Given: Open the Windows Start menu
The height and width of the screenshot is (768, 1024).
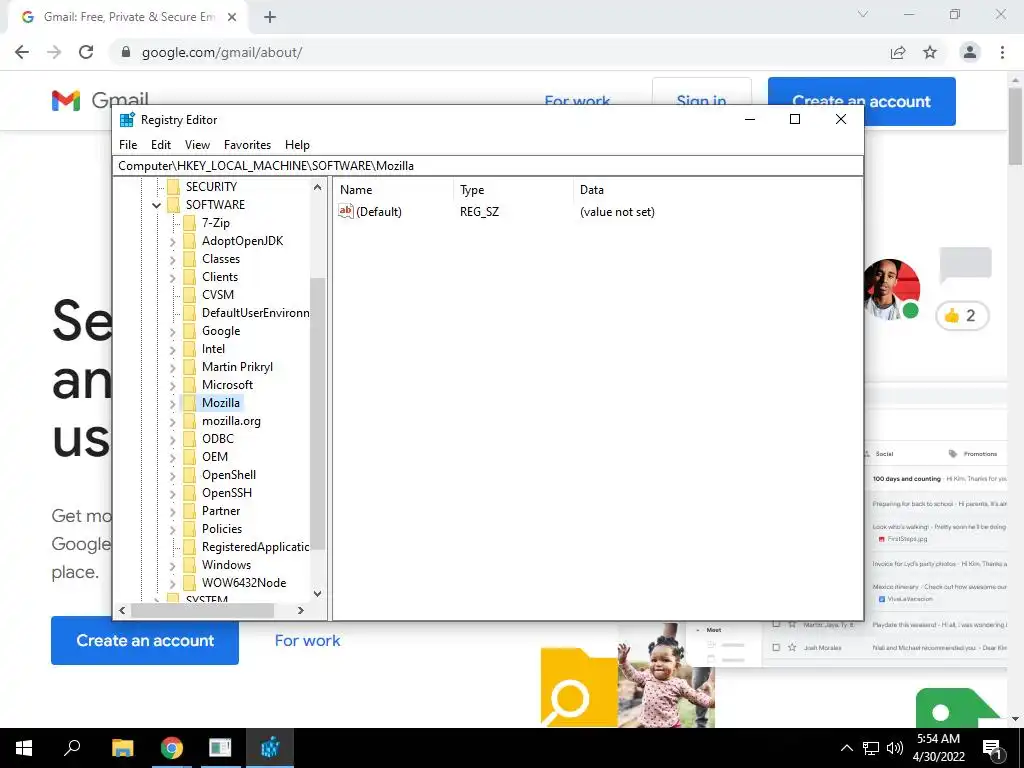Looking at the screenshot, I should point(24,748).
